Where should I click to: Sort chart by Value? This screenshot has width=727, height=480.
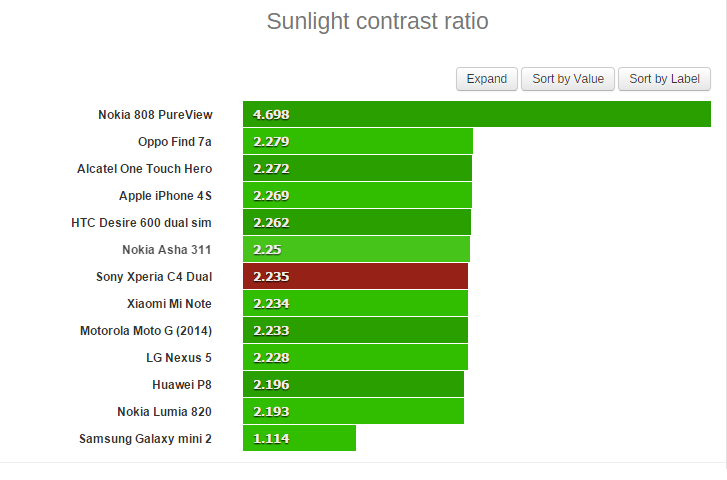coord(568,79)
